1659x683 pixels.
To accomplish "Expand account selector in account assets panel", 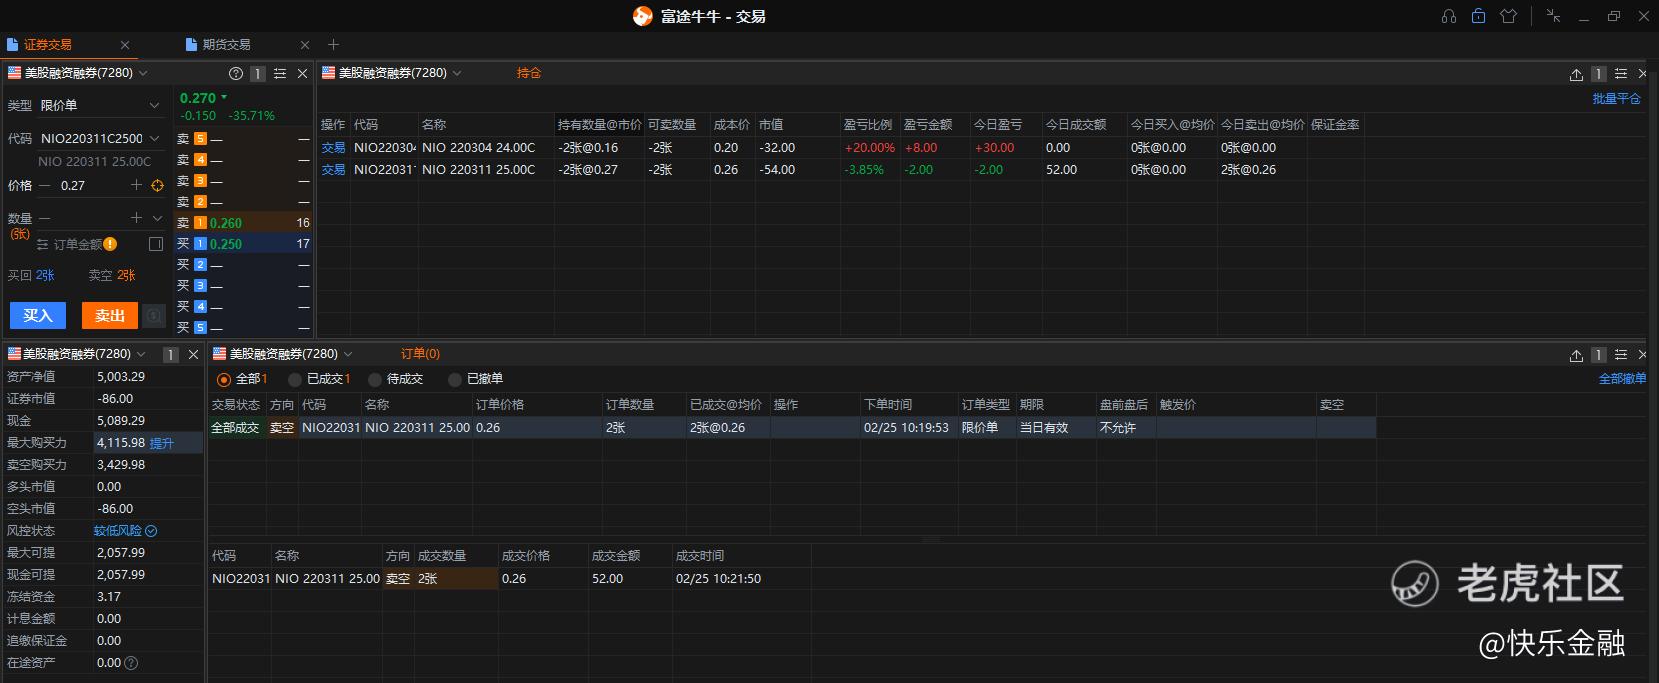I will pos(141,354).
